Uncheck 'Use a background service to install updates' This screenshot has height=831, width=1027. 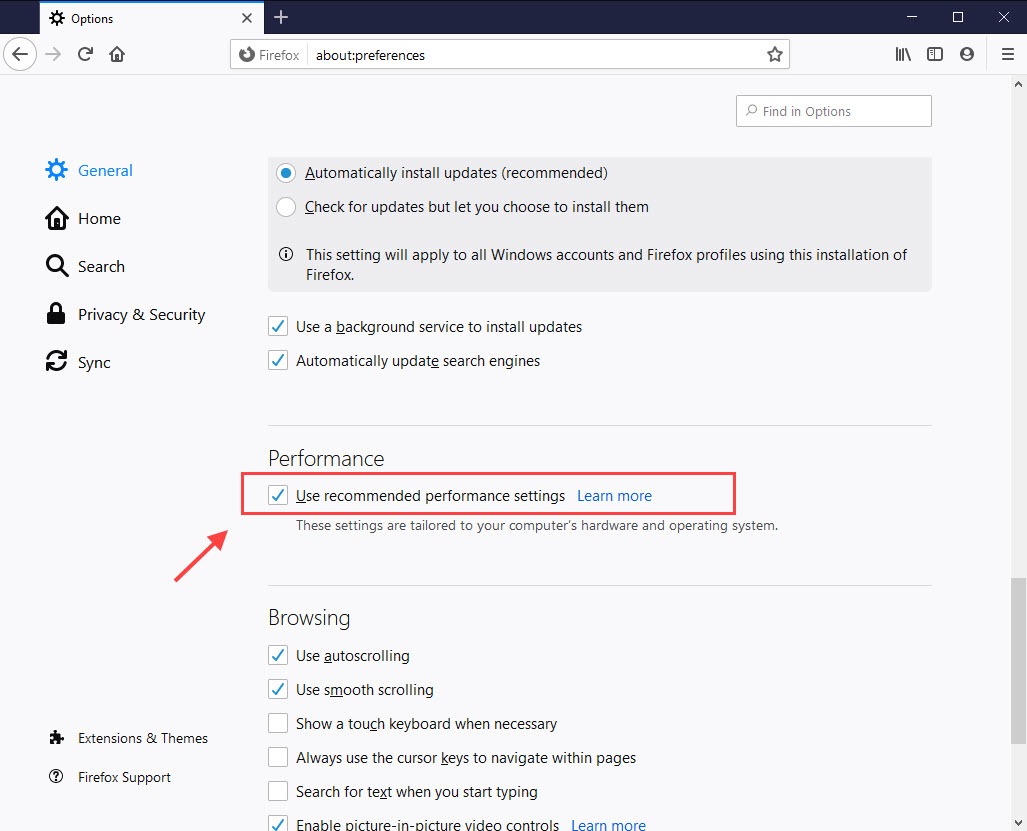277,326
